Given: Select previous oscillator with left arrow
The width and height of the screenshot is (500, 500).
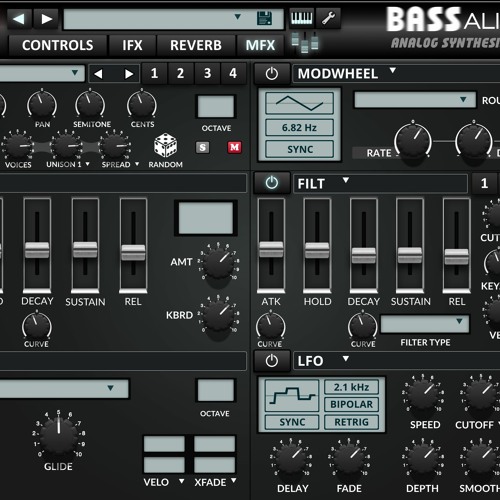Looking at the screenshot, I should click(99, 73).
